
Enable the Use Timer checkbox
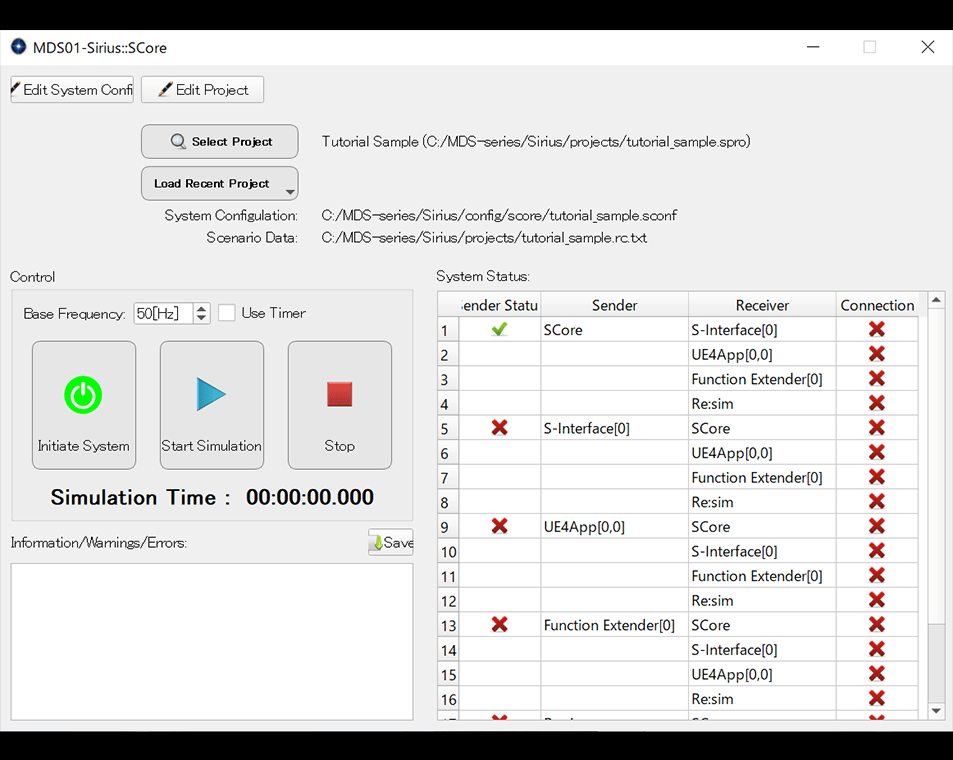point(227,313)
